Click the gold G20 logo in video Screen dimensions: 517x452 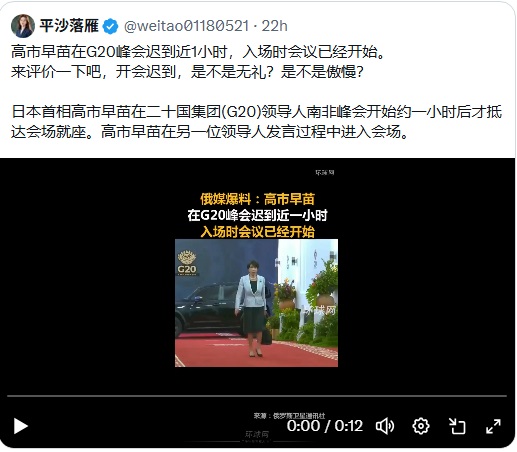187,263
